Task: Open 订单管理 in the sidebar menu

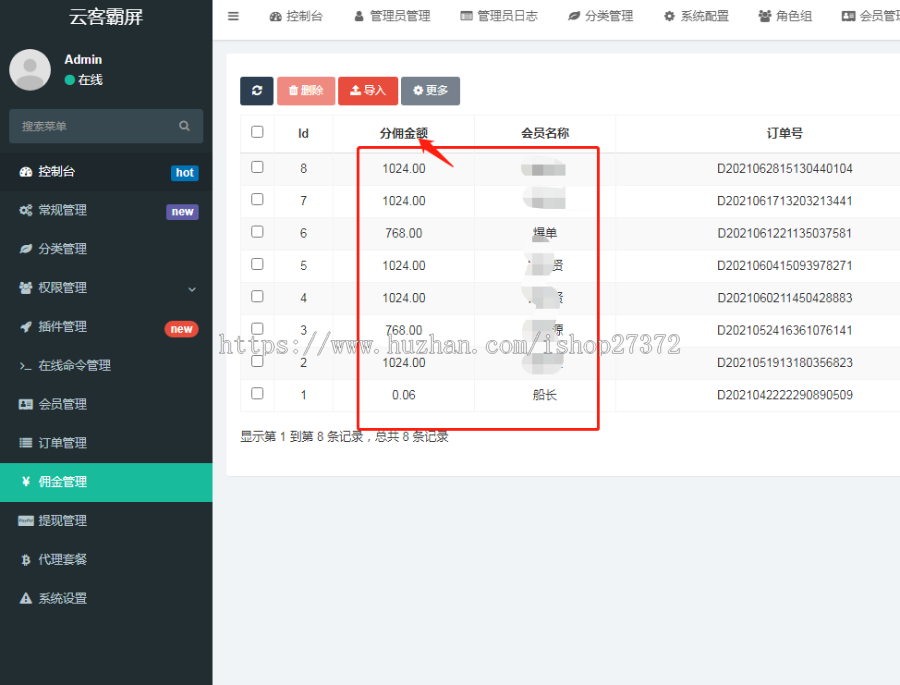Action: [x=106, y=443]
